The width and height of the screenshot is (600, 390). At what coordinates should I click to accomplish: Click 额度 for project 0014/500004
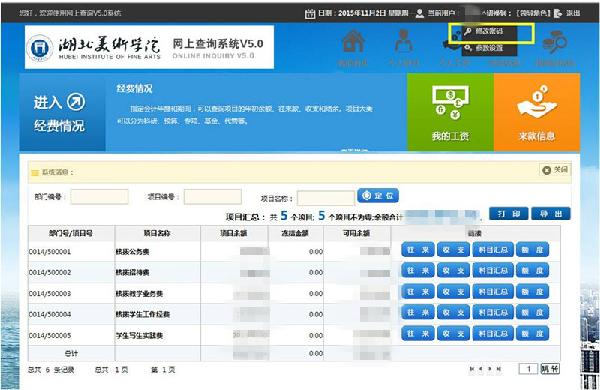click(x=532, y=312)
